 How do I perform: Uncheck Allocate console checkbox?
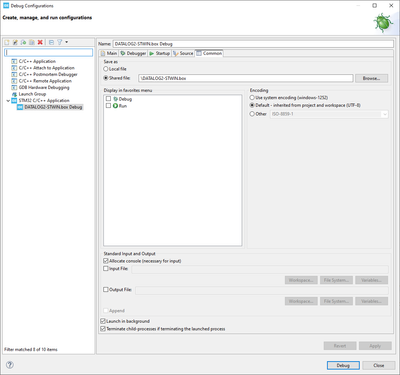pyautogui.click(x=106, y=261)
